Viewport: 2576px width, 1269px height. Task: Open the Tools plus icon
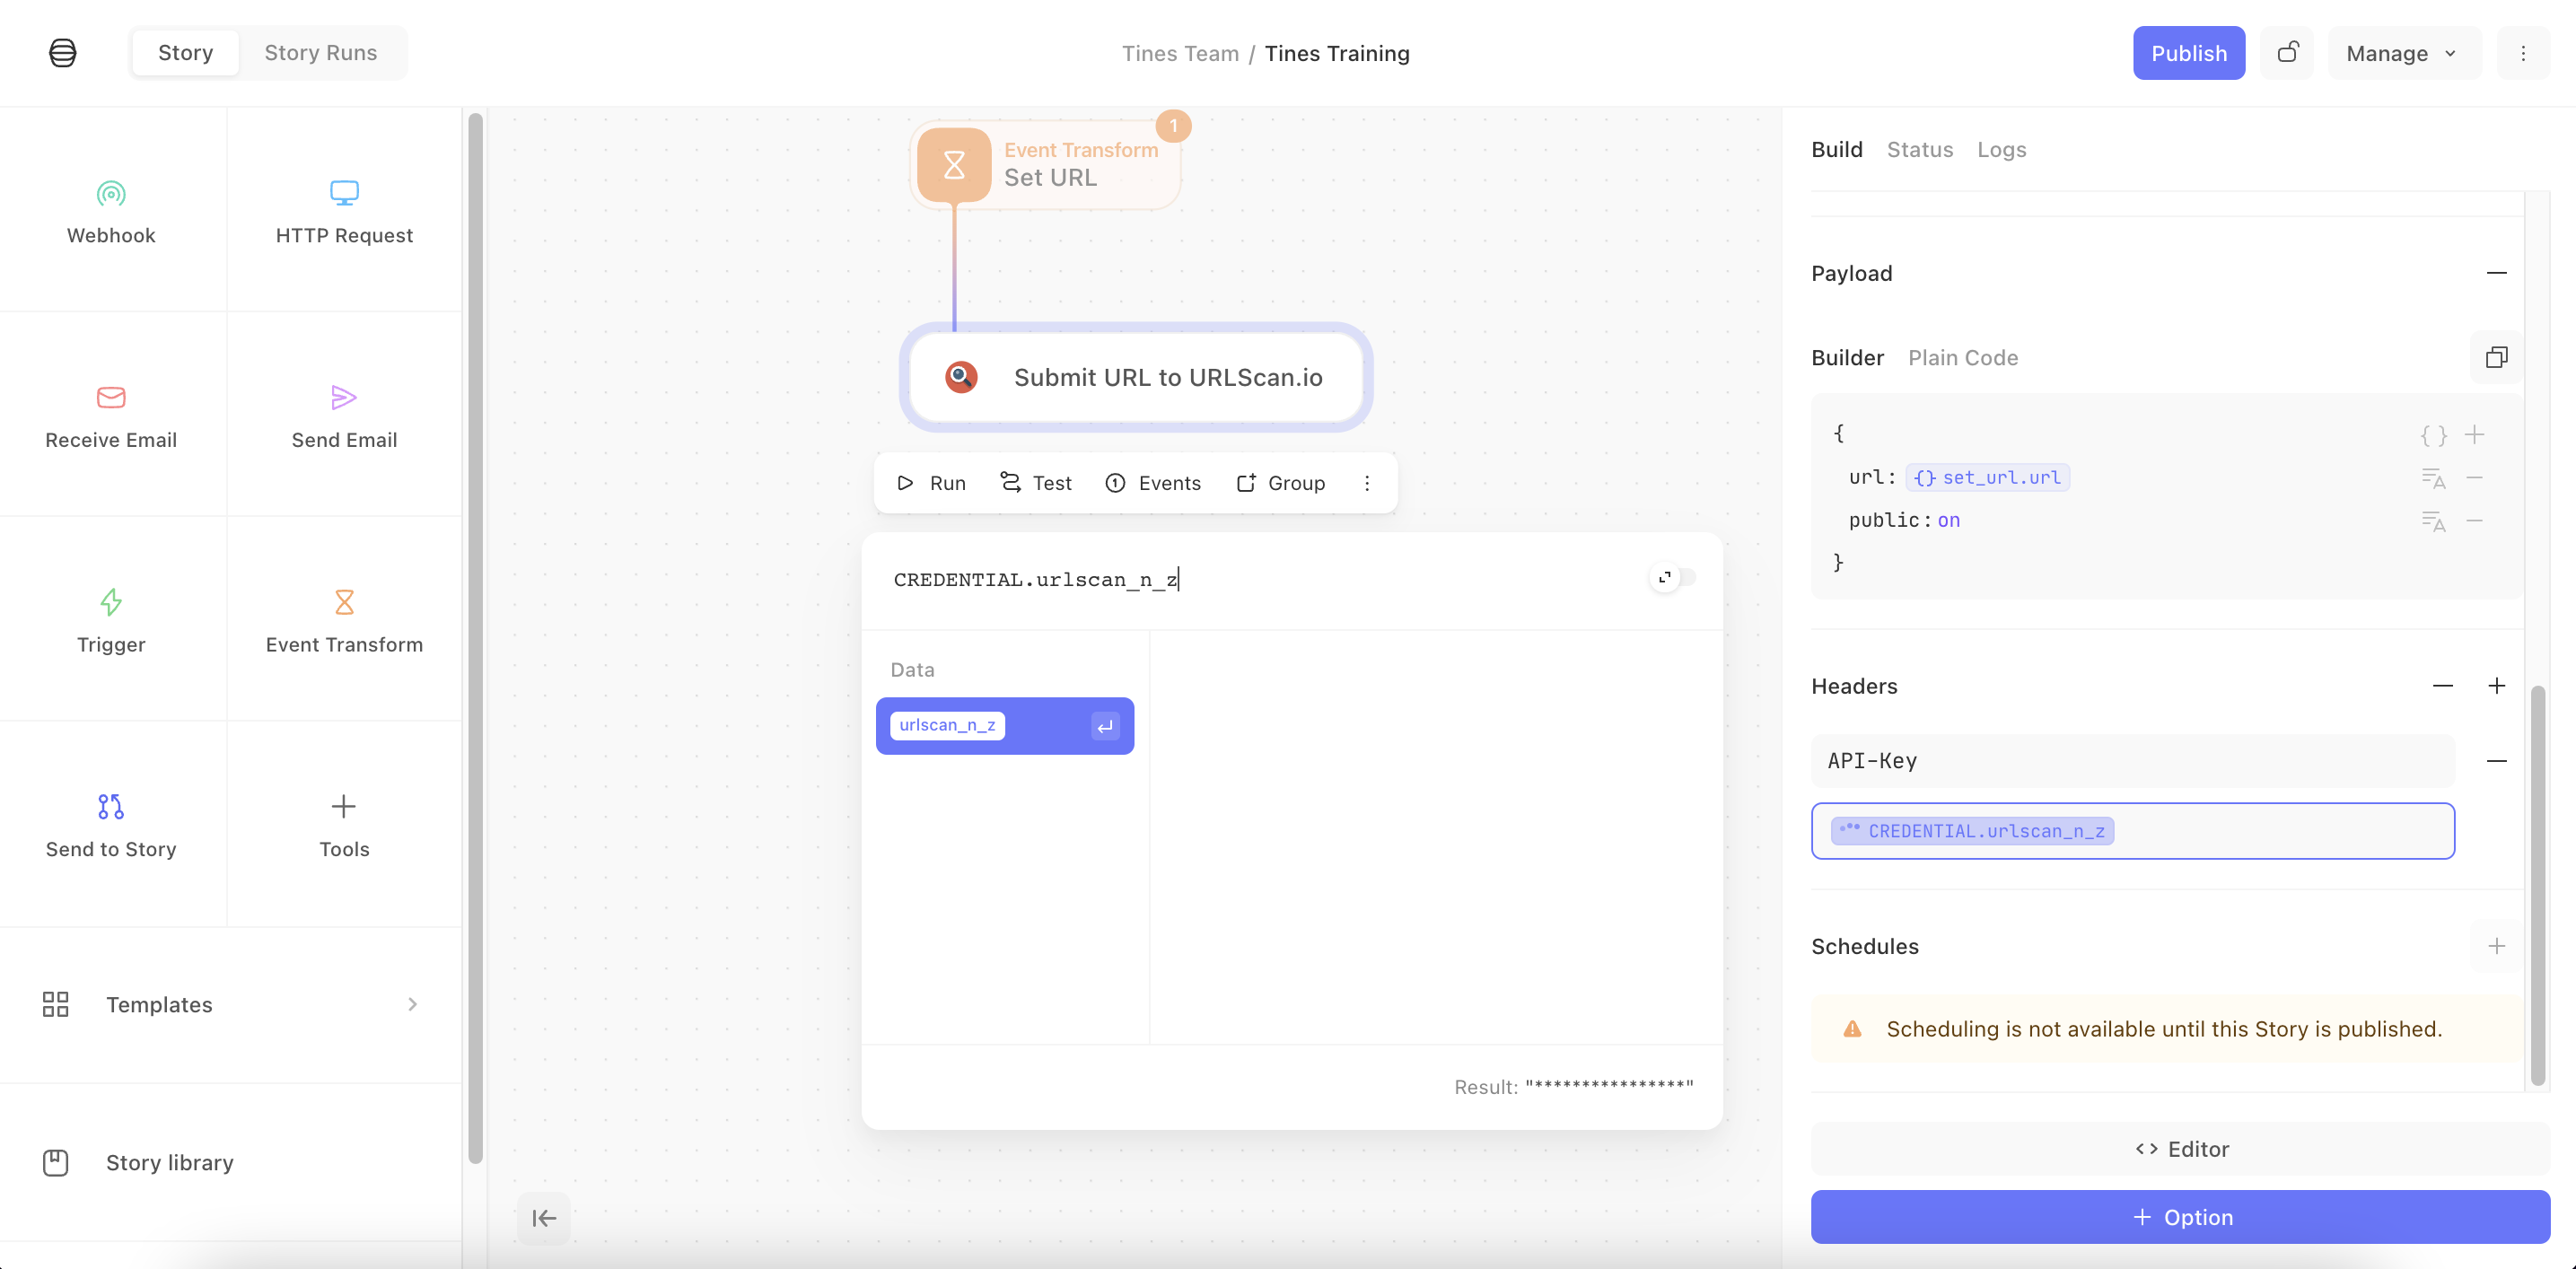344,806
